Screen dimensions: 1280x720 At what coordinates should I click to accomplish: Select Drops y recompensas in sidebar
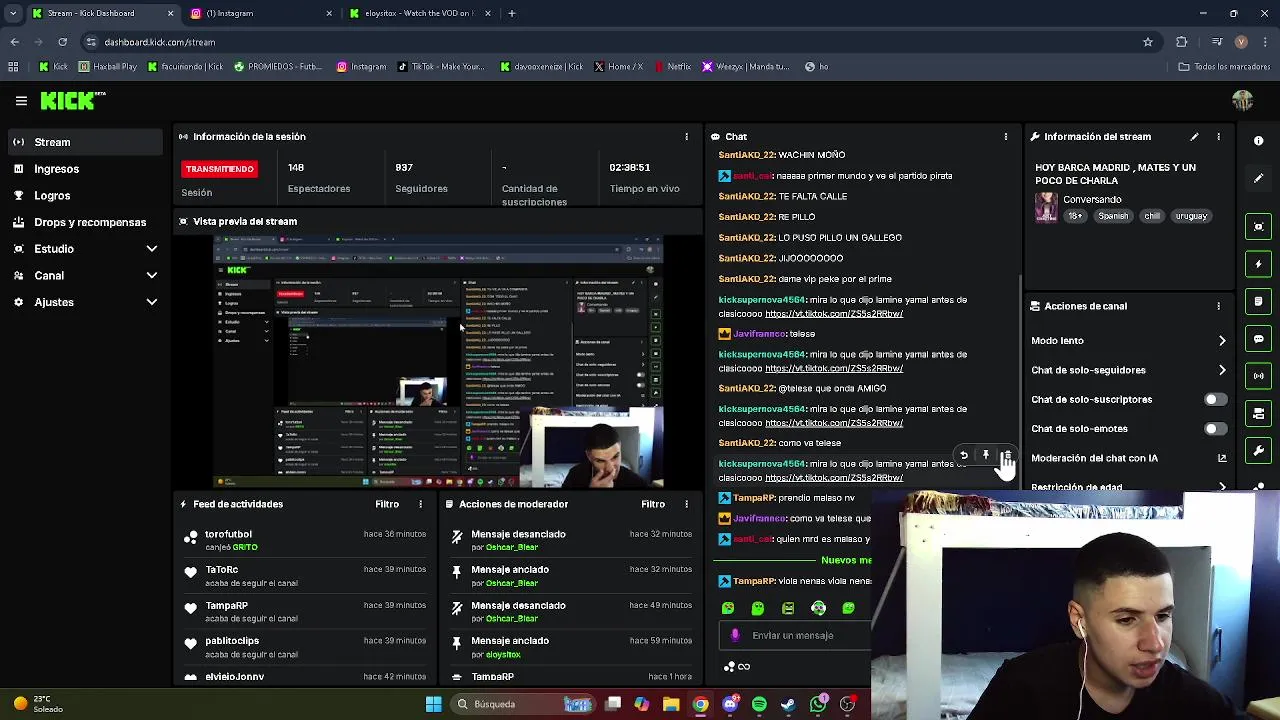pos(85,222)
